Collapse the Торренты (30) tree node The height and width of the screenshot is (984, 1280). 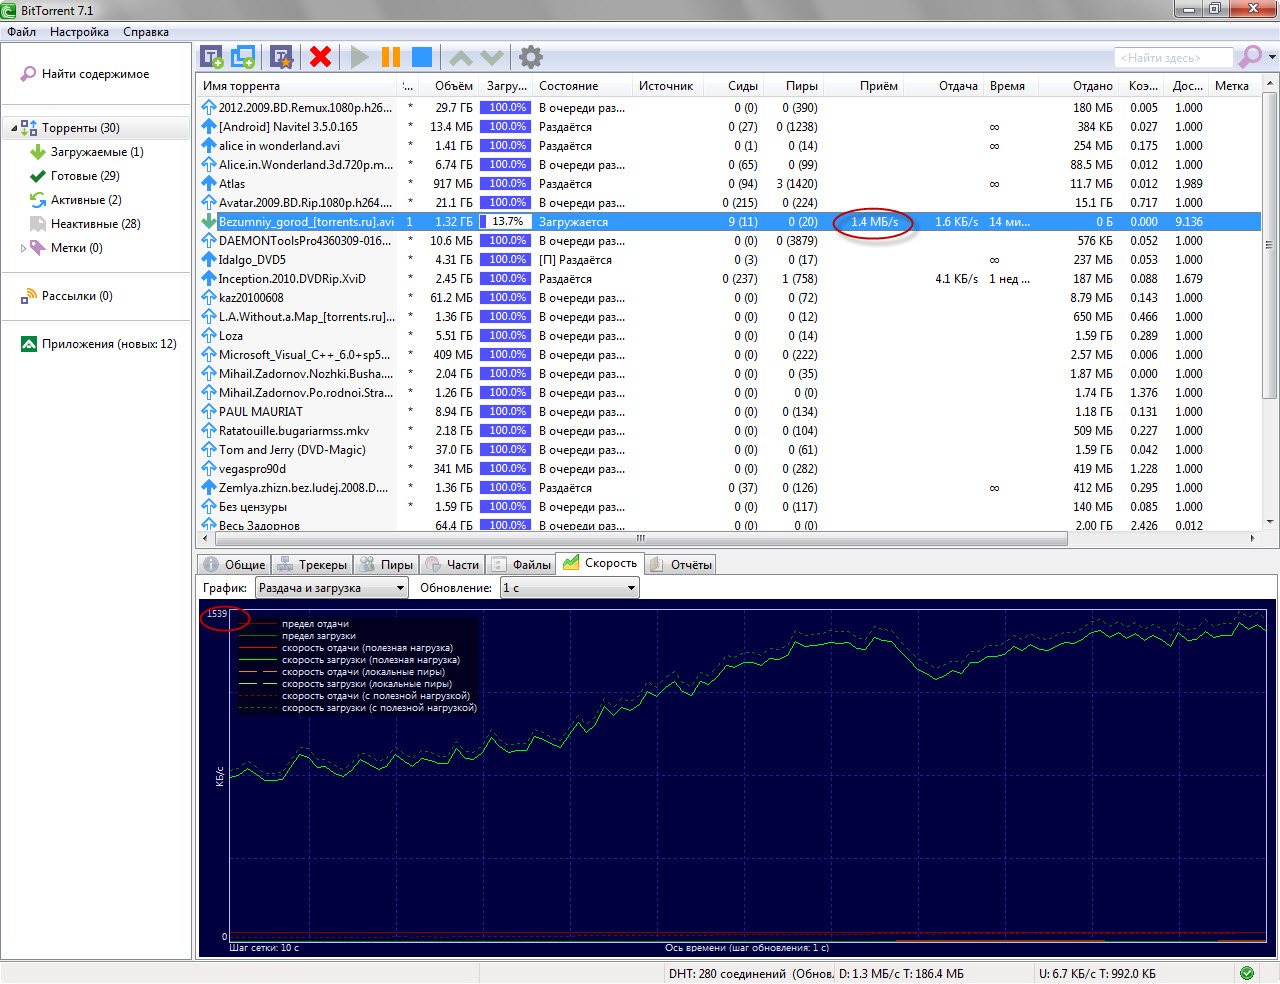click(14, 128)
